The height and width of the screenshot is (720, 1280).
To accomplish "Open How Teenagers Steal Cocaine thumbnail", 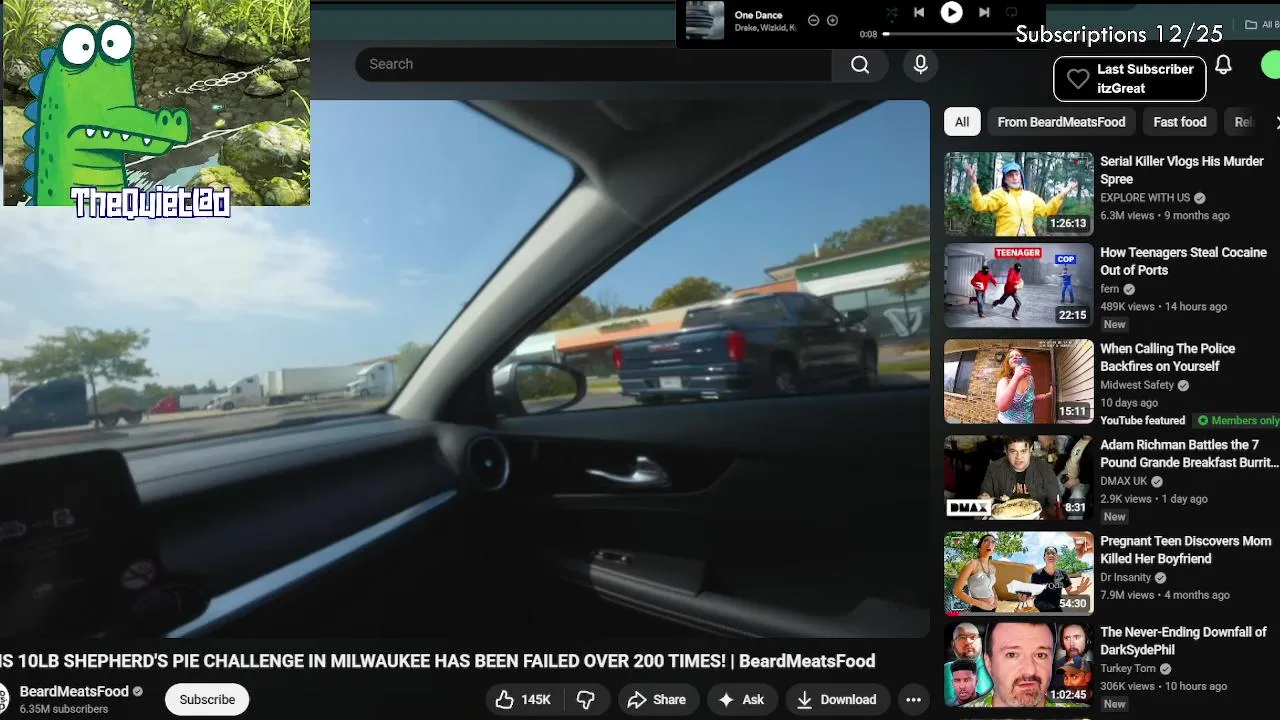I will (x=1019, y=286).
